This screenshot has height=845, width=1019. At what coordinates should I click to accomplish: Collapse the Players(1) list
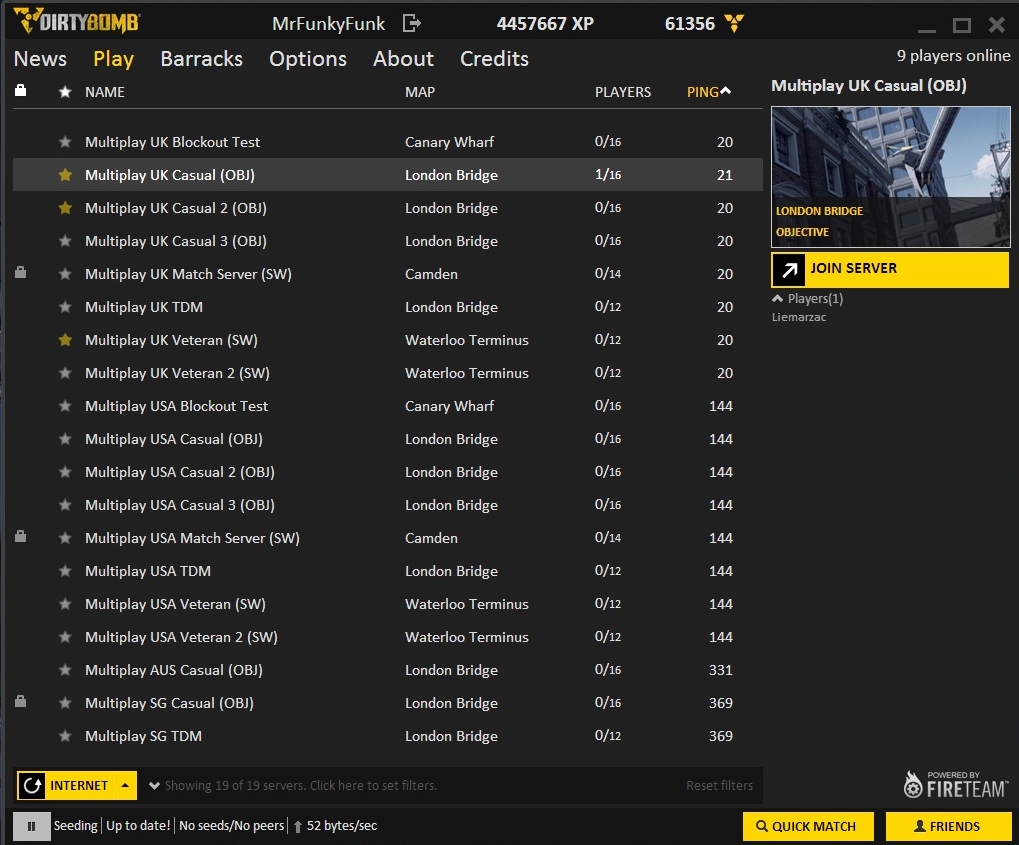tap(777, 298)
